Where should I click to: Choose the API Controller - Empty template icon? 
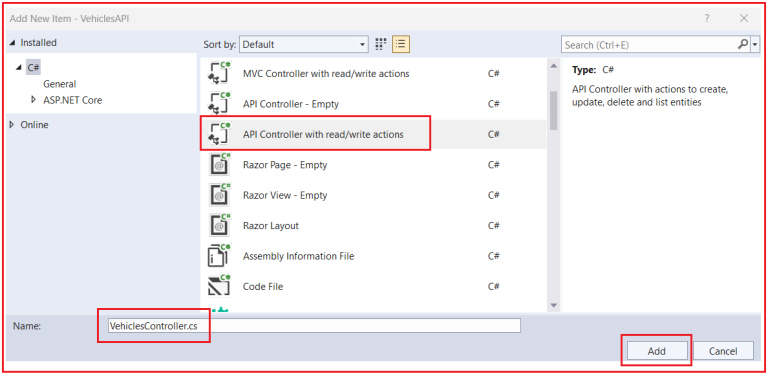click(219, 104)
